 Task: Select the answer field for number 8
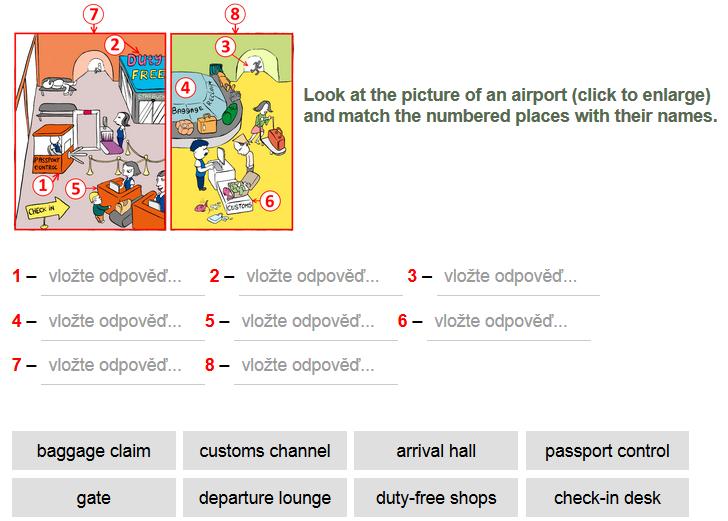[316, 366]
